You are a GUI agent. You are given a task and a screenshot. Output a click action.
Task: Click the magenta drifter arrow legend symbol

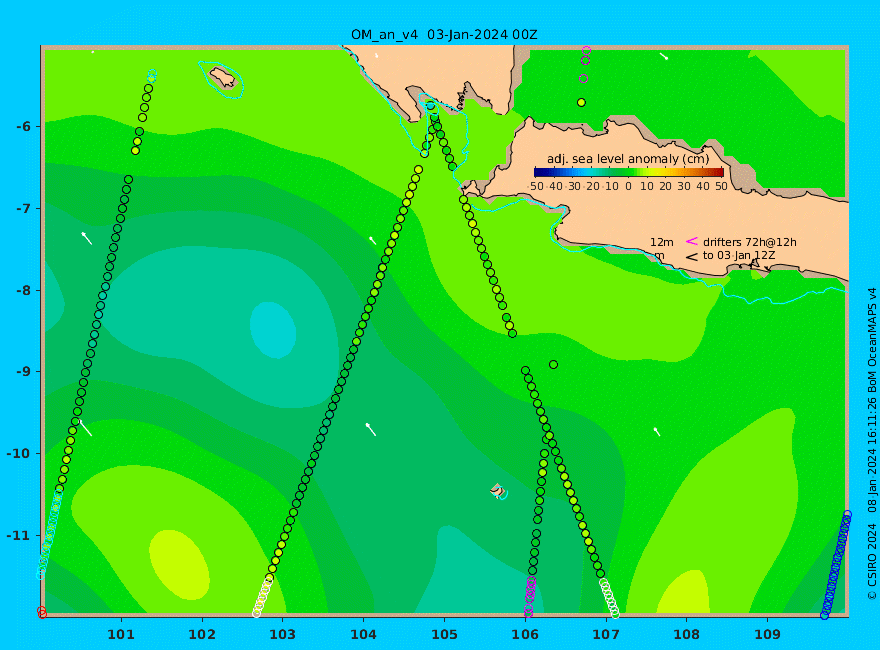[x=692, y=241]
